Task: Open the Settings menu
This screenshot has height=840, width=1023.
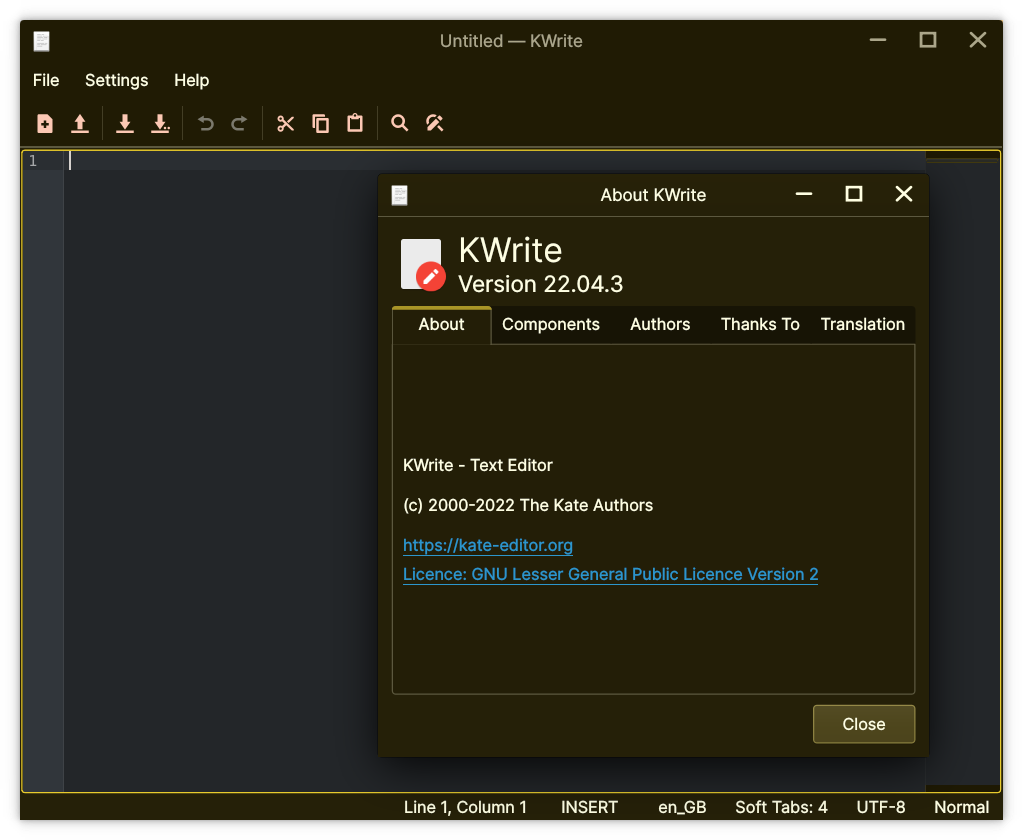Action: pos(117,80)
